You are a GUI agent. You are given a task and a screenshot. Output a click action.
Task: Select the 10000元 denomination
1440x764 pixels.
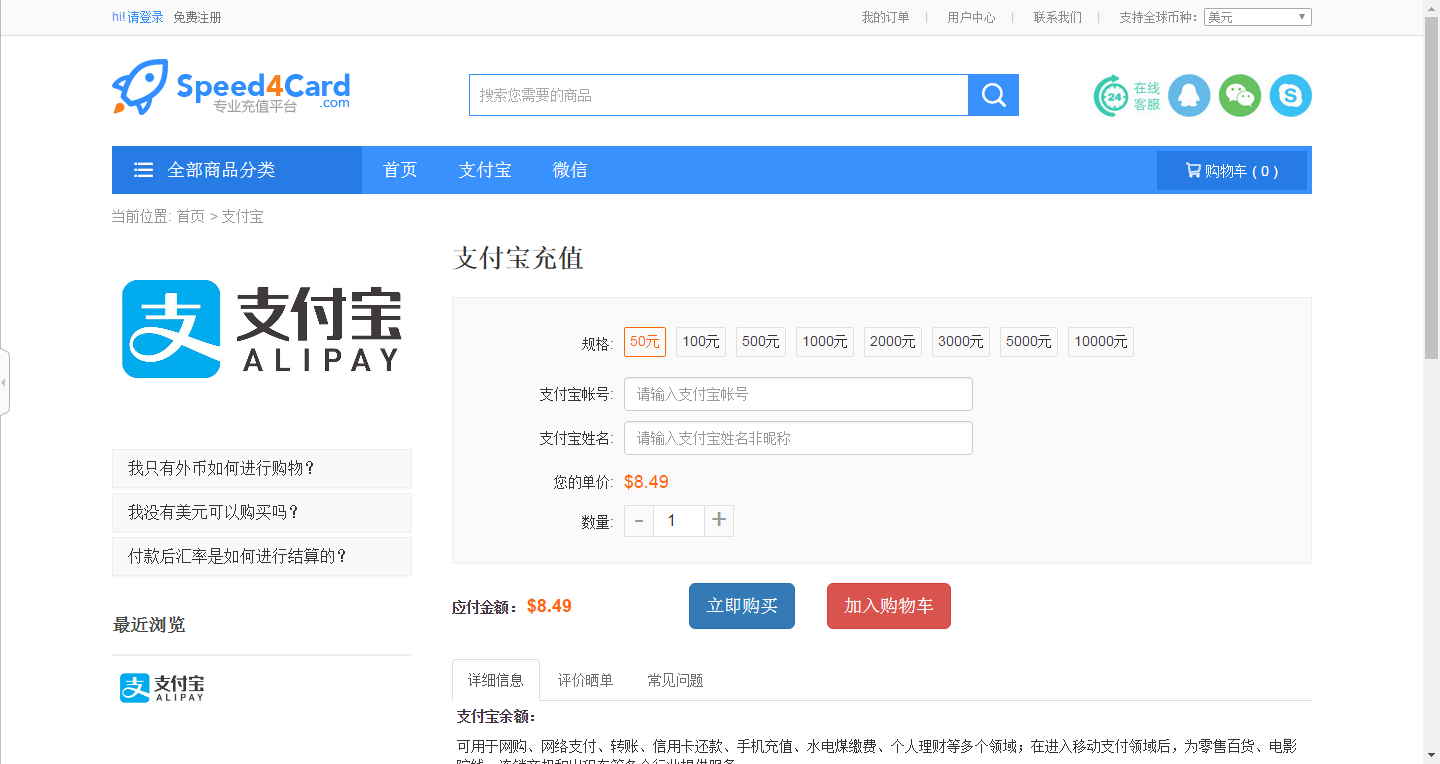point(1101,342)
